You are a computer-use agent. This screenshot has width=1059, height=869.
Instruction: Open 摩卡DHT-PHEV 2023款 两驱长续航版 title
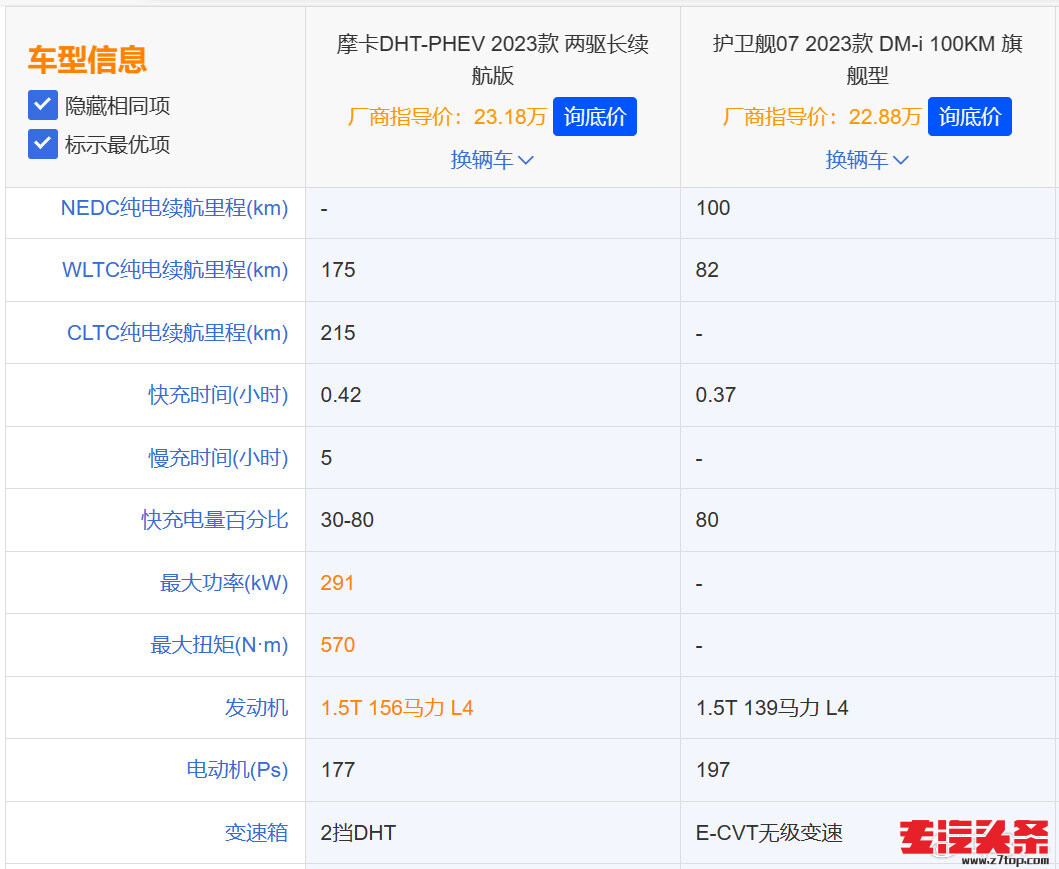tap(492, 59)
